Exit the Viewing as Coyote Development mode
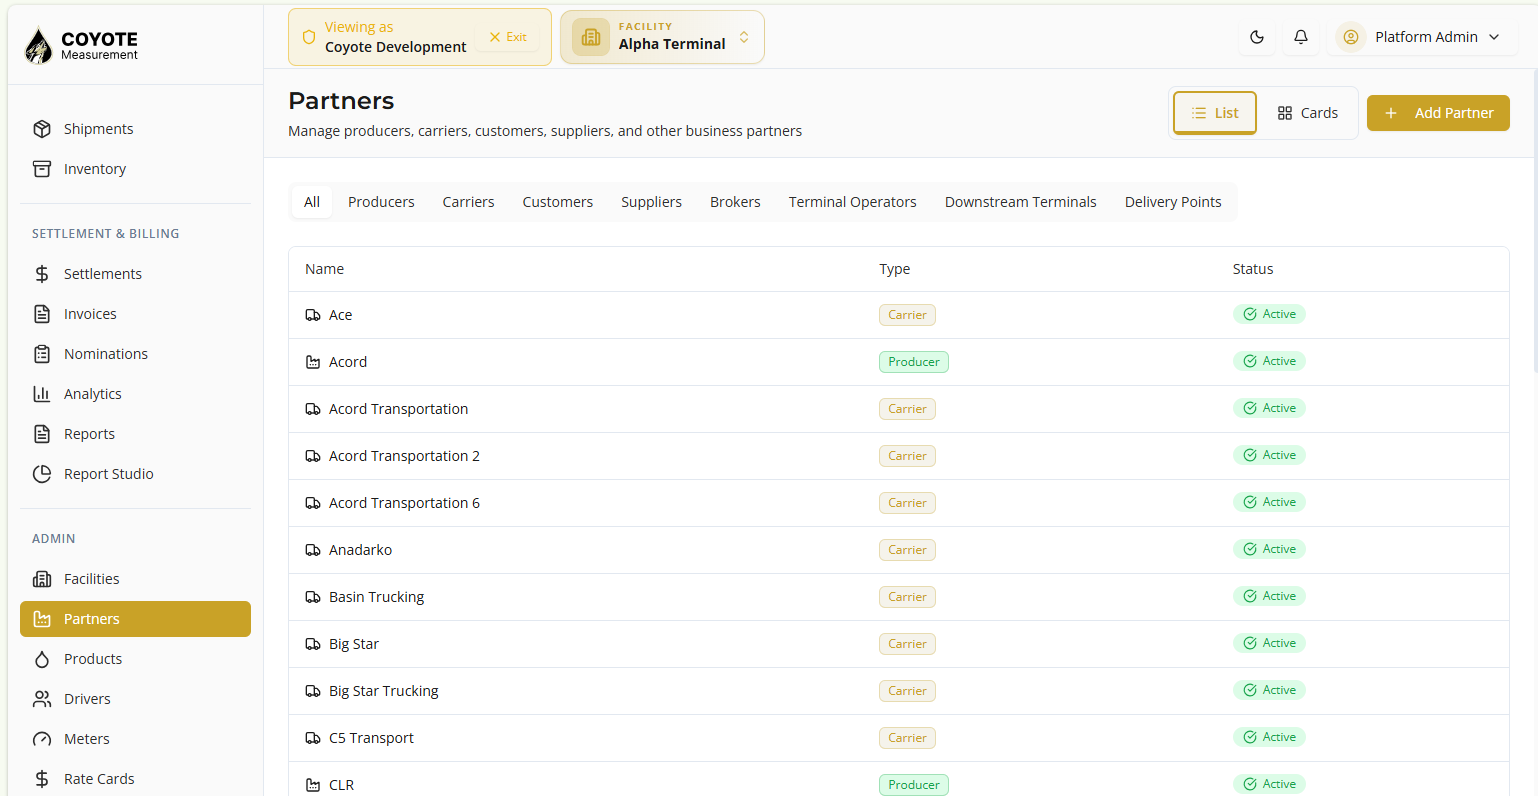 [509, 37]
